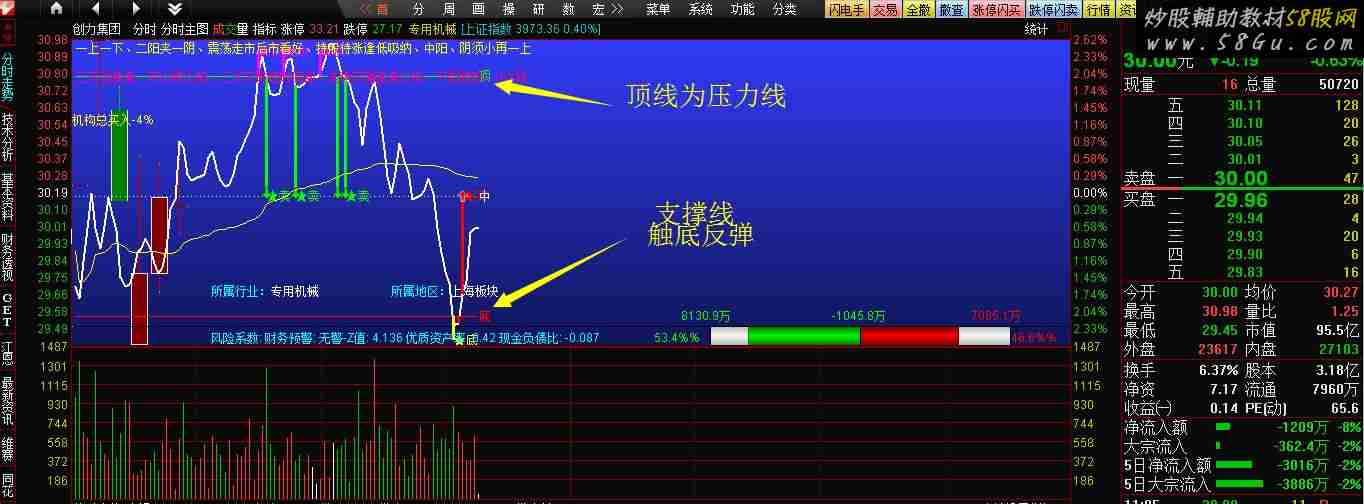Image resolution: width=1364 pixels, height=504 pixels.
Task: Click the 5日大宗流入 -3886万 row
Action: pyautogui.click(x=1241, y=484)
